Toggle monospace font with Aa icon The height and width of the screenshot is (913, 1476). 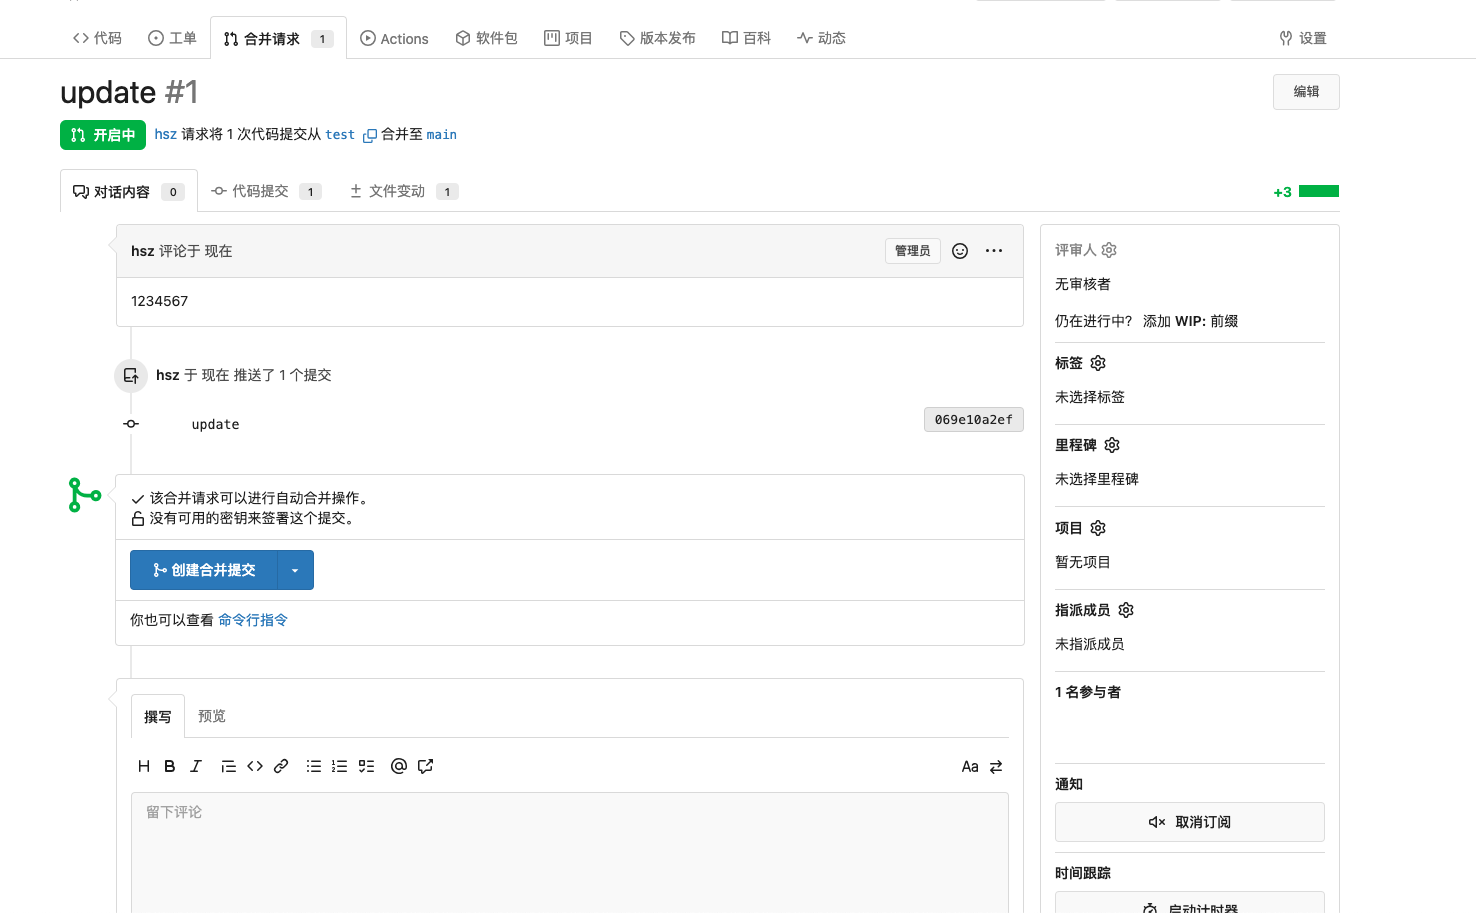(x=970, y=767)
